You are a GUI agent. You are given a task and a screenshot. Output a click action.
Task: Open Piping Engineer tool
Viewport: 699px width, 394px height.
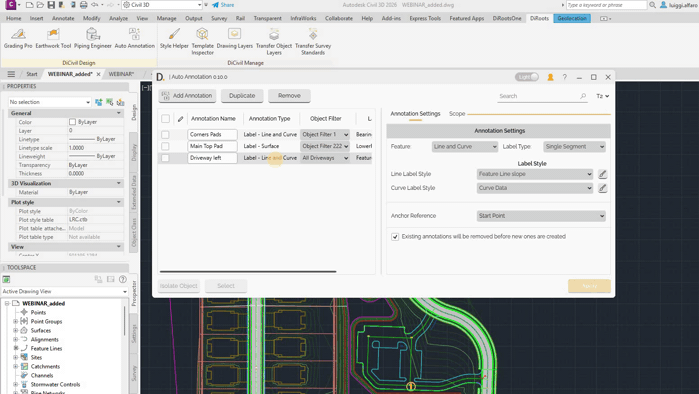93,38
